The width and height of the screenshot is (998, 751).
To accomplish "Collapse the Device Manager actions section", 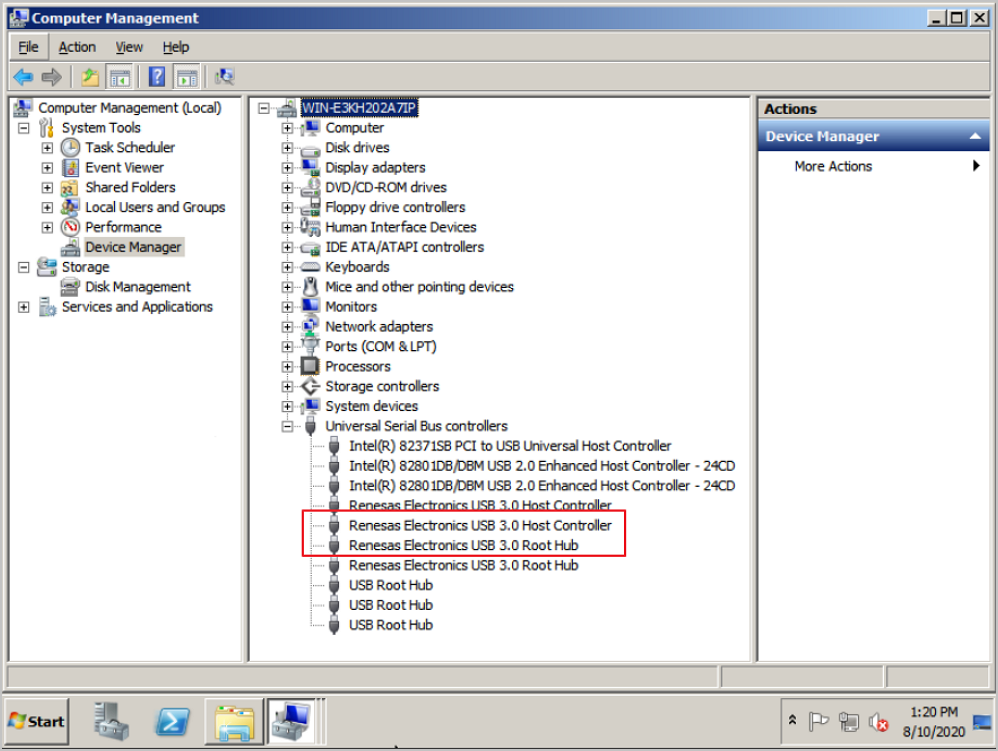I will pos(975,136).
